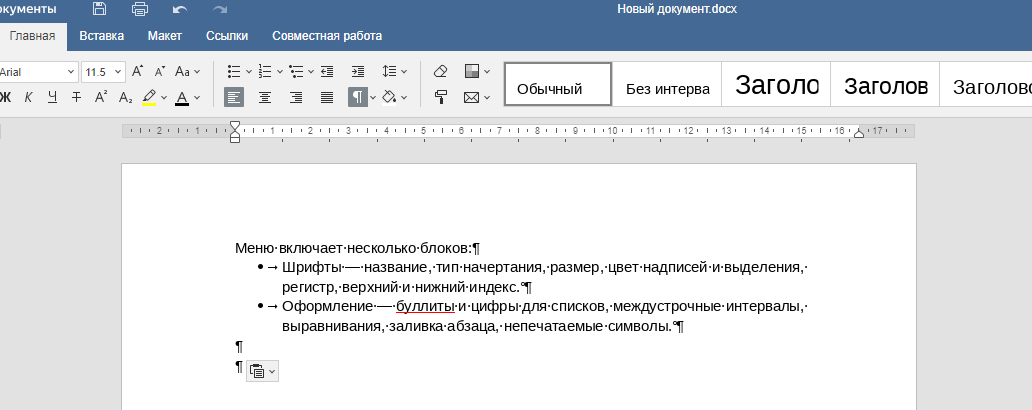1032x410 pixels.
Task: Apply a bulleted list
Action: 234,71
